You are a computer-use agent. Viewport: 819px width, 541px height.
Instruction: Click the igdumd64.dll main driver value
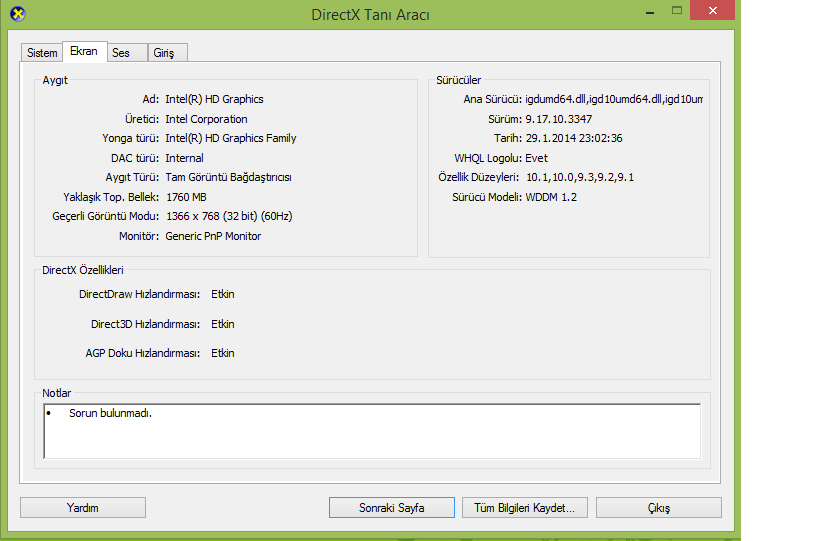point(614,99)
